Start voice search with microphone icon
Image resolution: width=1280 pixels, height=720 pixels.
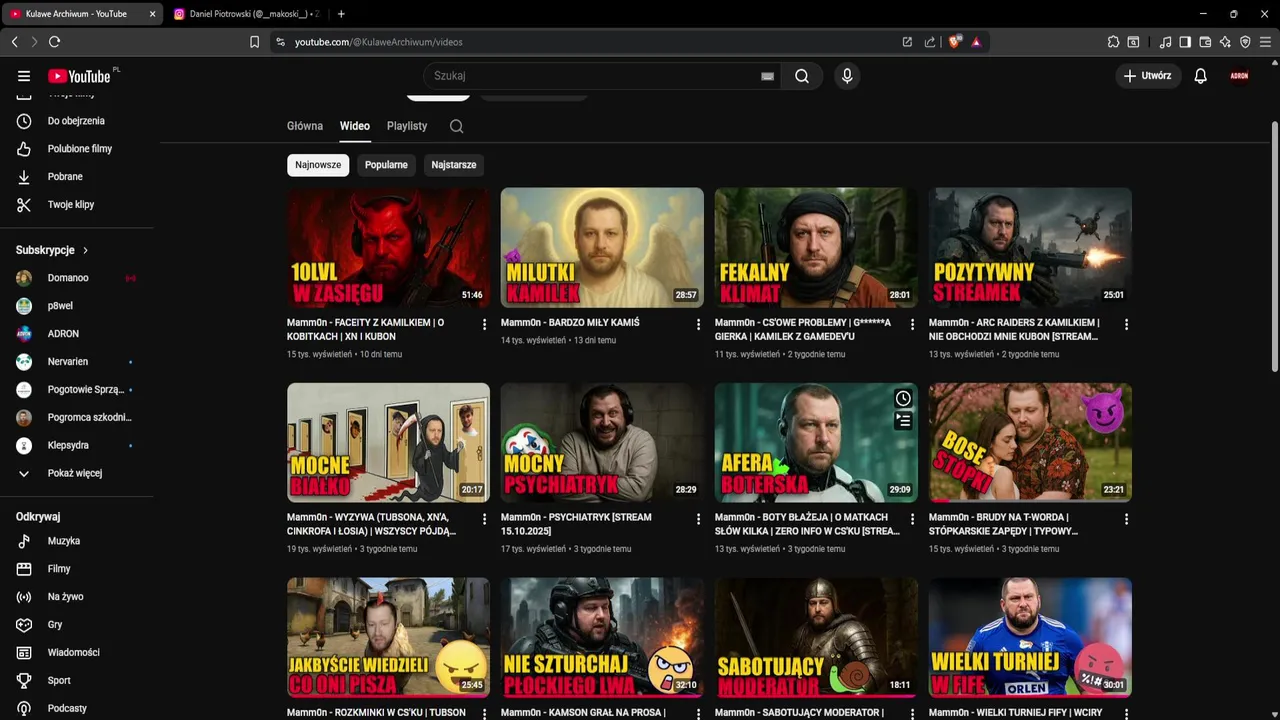click(x=847, y=76)
